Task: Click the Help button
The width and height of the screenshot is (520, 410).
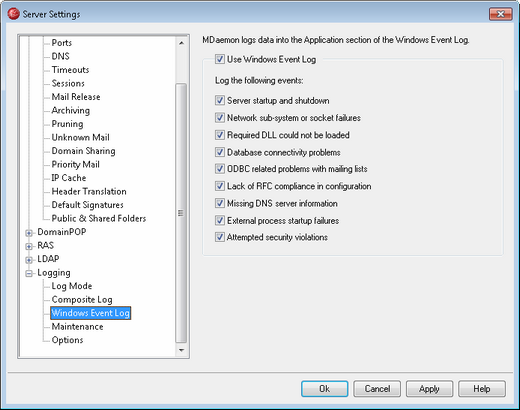Action: point(482,389)
